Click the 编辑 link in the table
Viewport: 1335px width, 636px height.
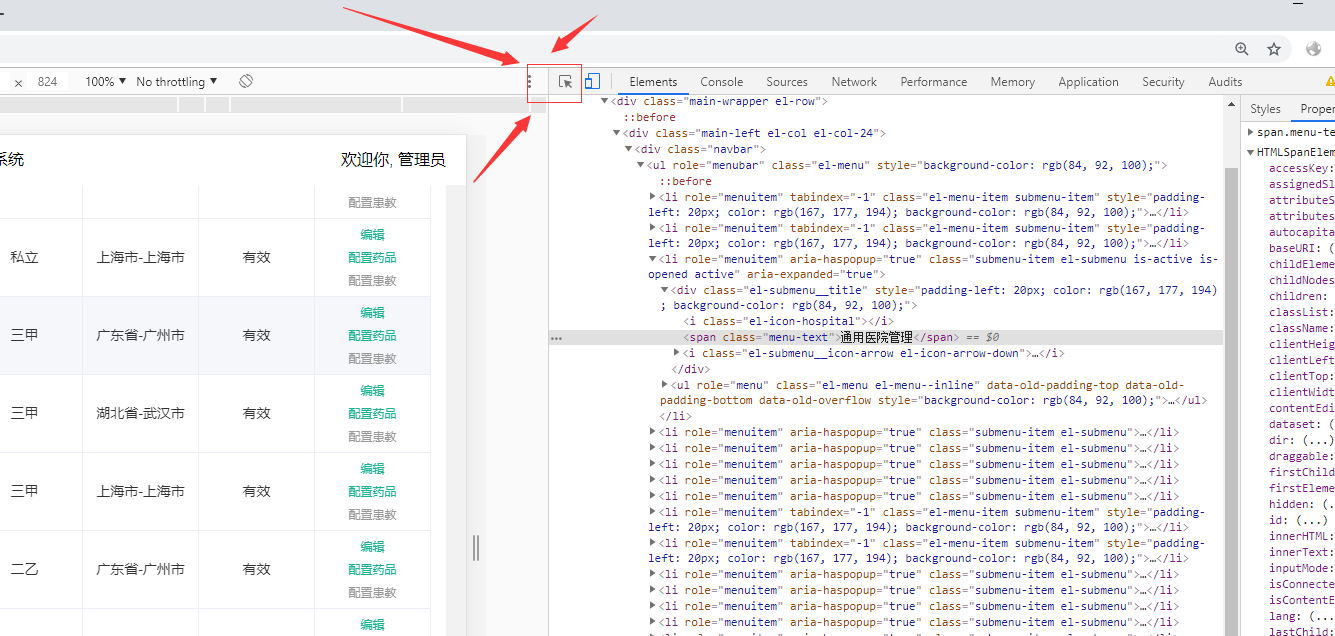(371, 234)
